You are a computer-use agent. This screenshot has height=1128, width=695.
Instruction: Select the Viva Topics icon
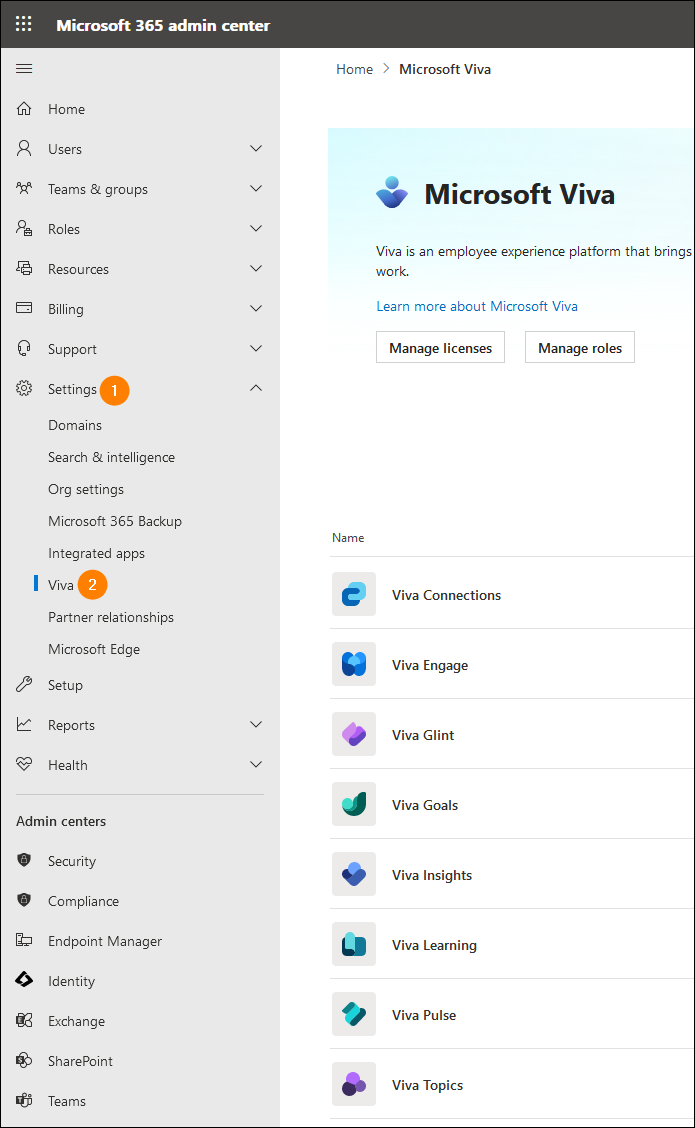tap(354, 1083)
